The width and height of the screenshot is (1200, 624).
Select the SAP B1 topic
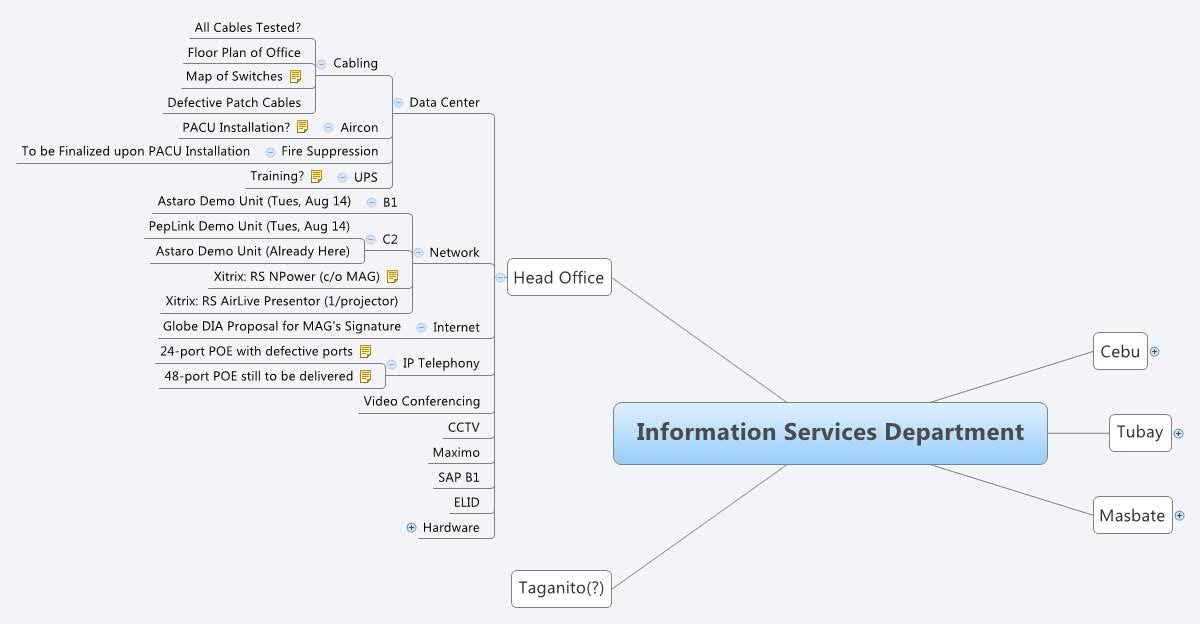pos(461,477)
